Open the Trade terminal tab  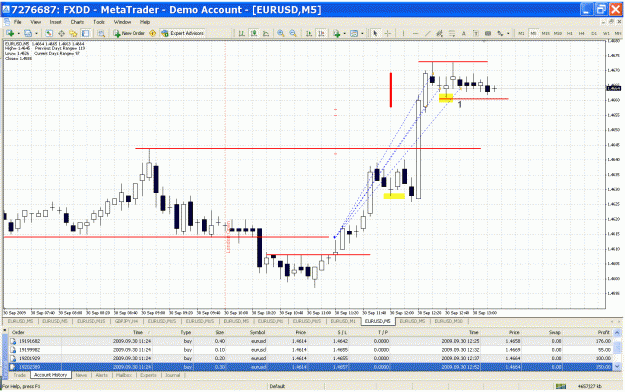pos(20,375)
